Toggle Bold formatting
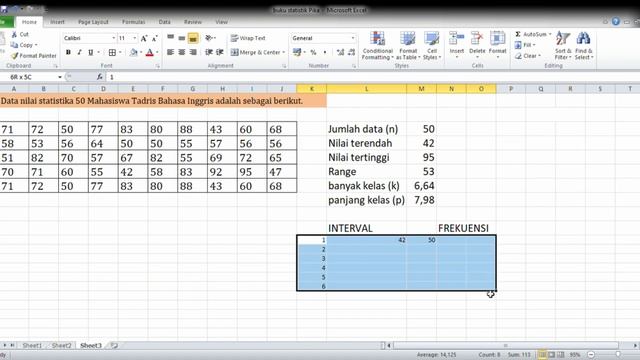640x360 pixels. 68,52
